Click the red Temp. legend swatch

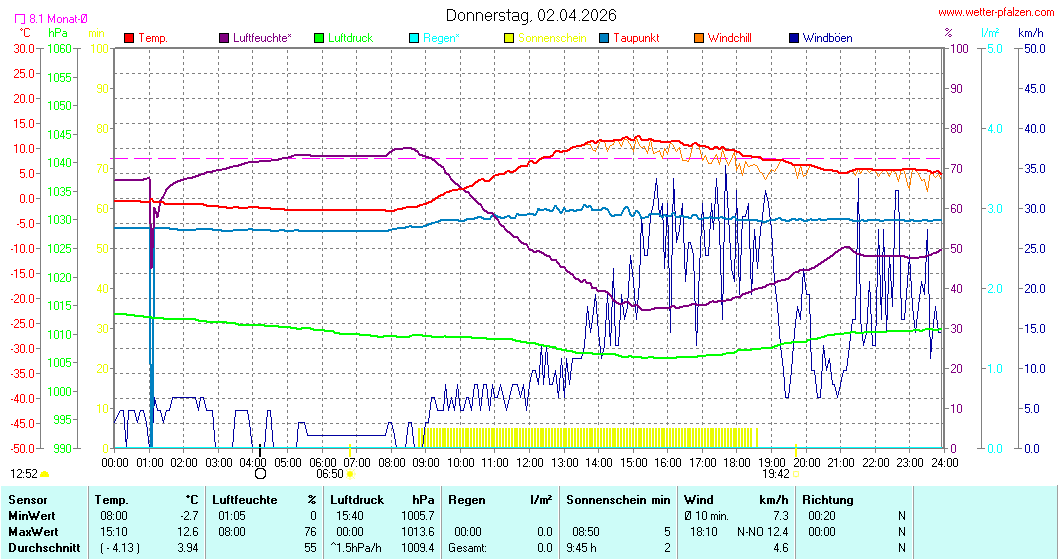click(129, 38)
